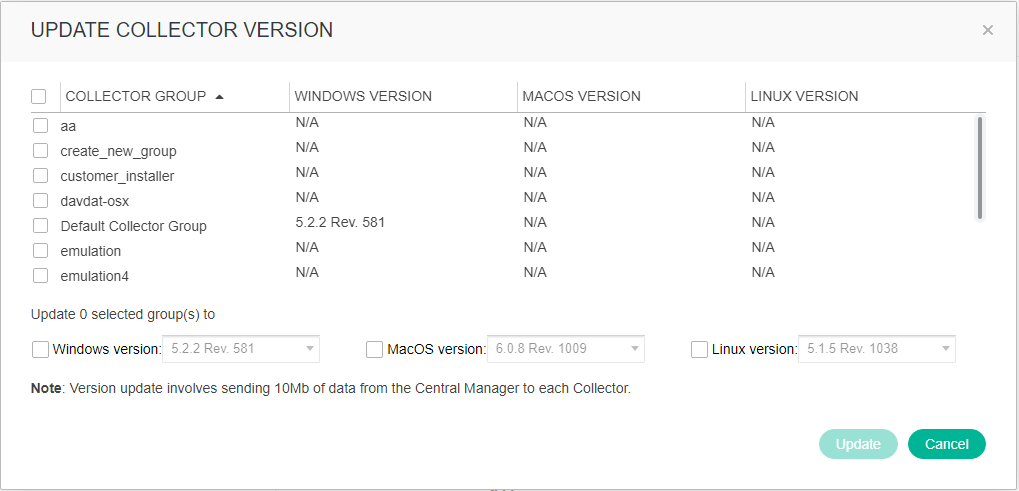The height and width of the screenshot is (491, 1019).
Task: Open the Windows version dropdown
Action: [x=242, y=349]
